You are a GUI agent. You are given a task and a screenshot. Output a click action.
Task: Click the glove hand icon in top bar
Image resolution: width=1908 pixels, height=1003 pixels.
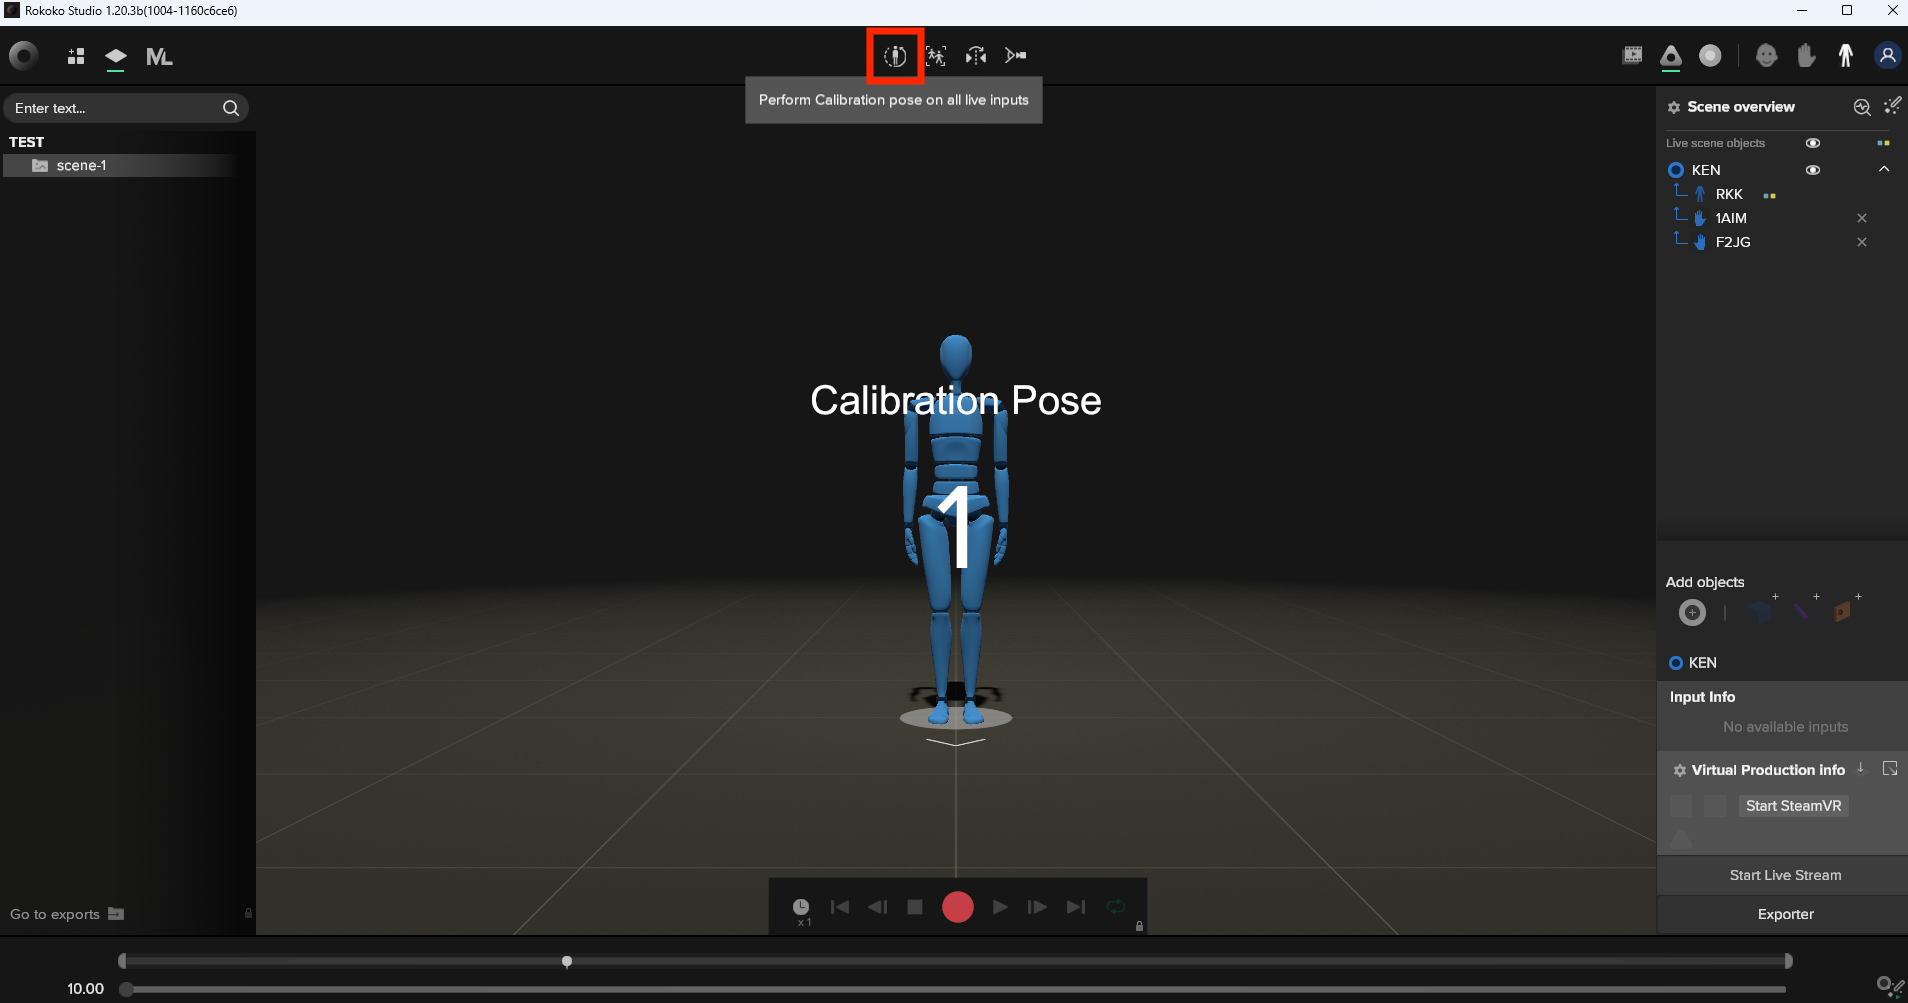1806,56
